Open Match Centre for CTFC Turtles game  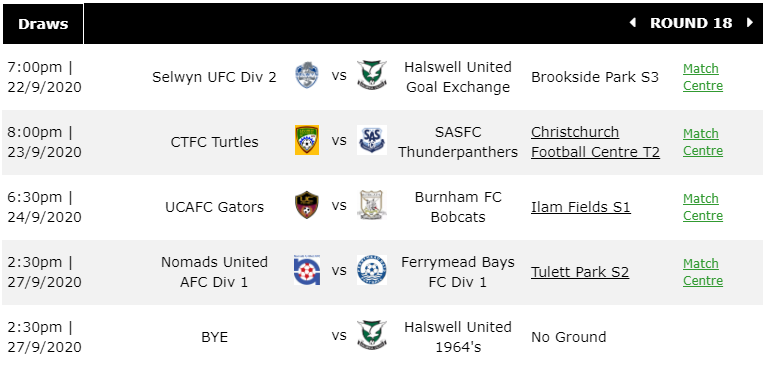(x=703, y=142)
